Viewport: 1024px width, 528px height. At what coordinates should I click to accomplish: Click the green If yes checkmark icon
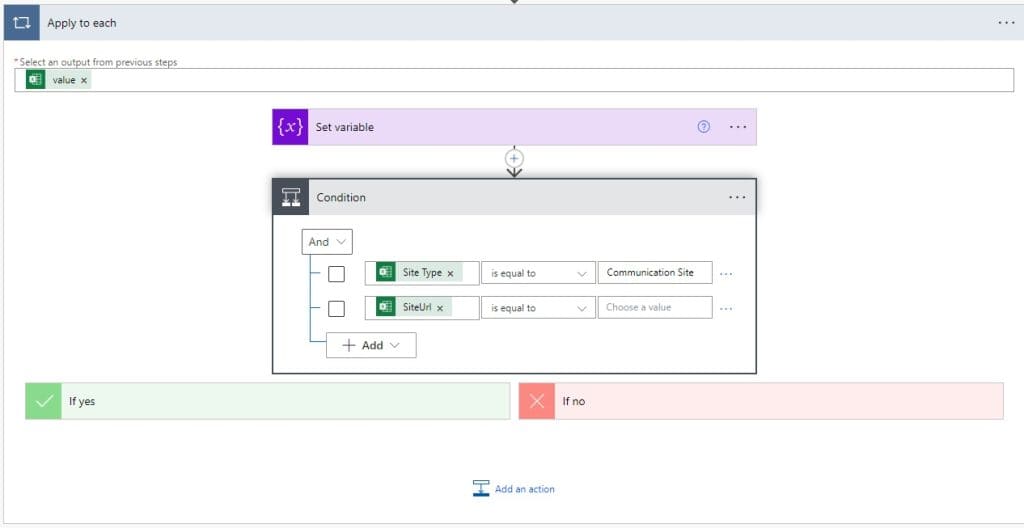pyautogui.click(x=43, y=401)
